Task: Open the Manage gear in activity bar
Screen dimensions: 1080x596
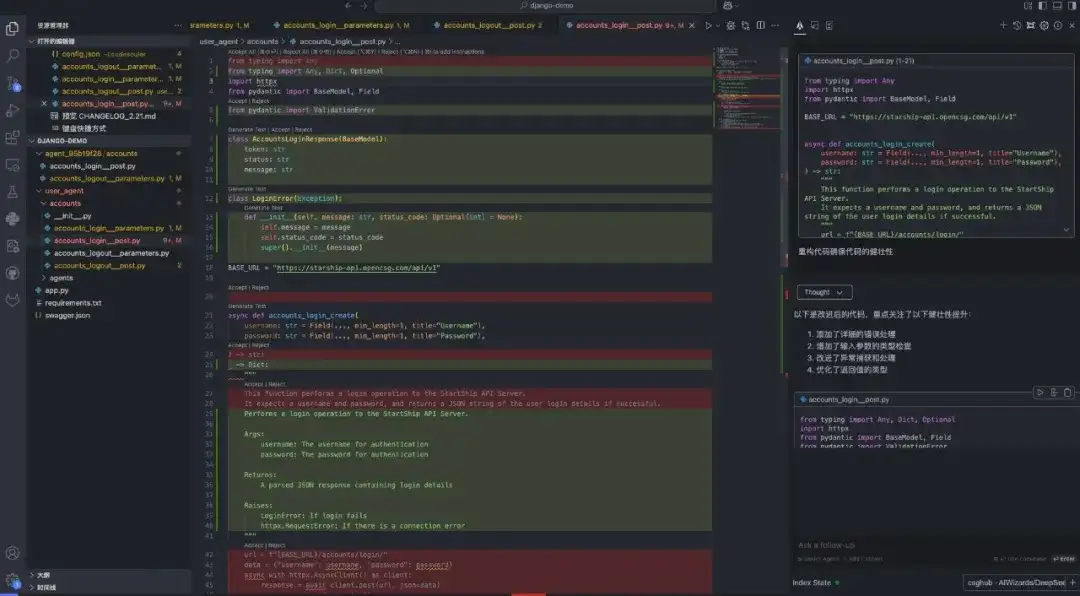Action: (x=12, y=580)
